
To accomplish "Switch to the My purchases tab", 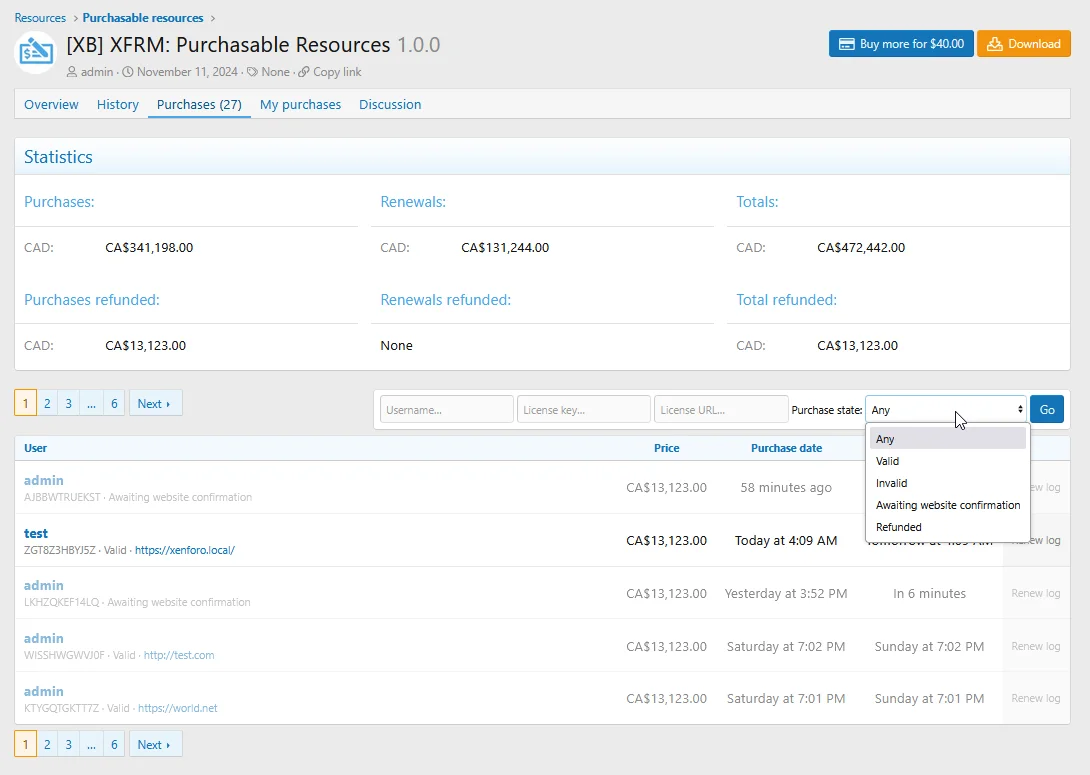I will [300, 104].
